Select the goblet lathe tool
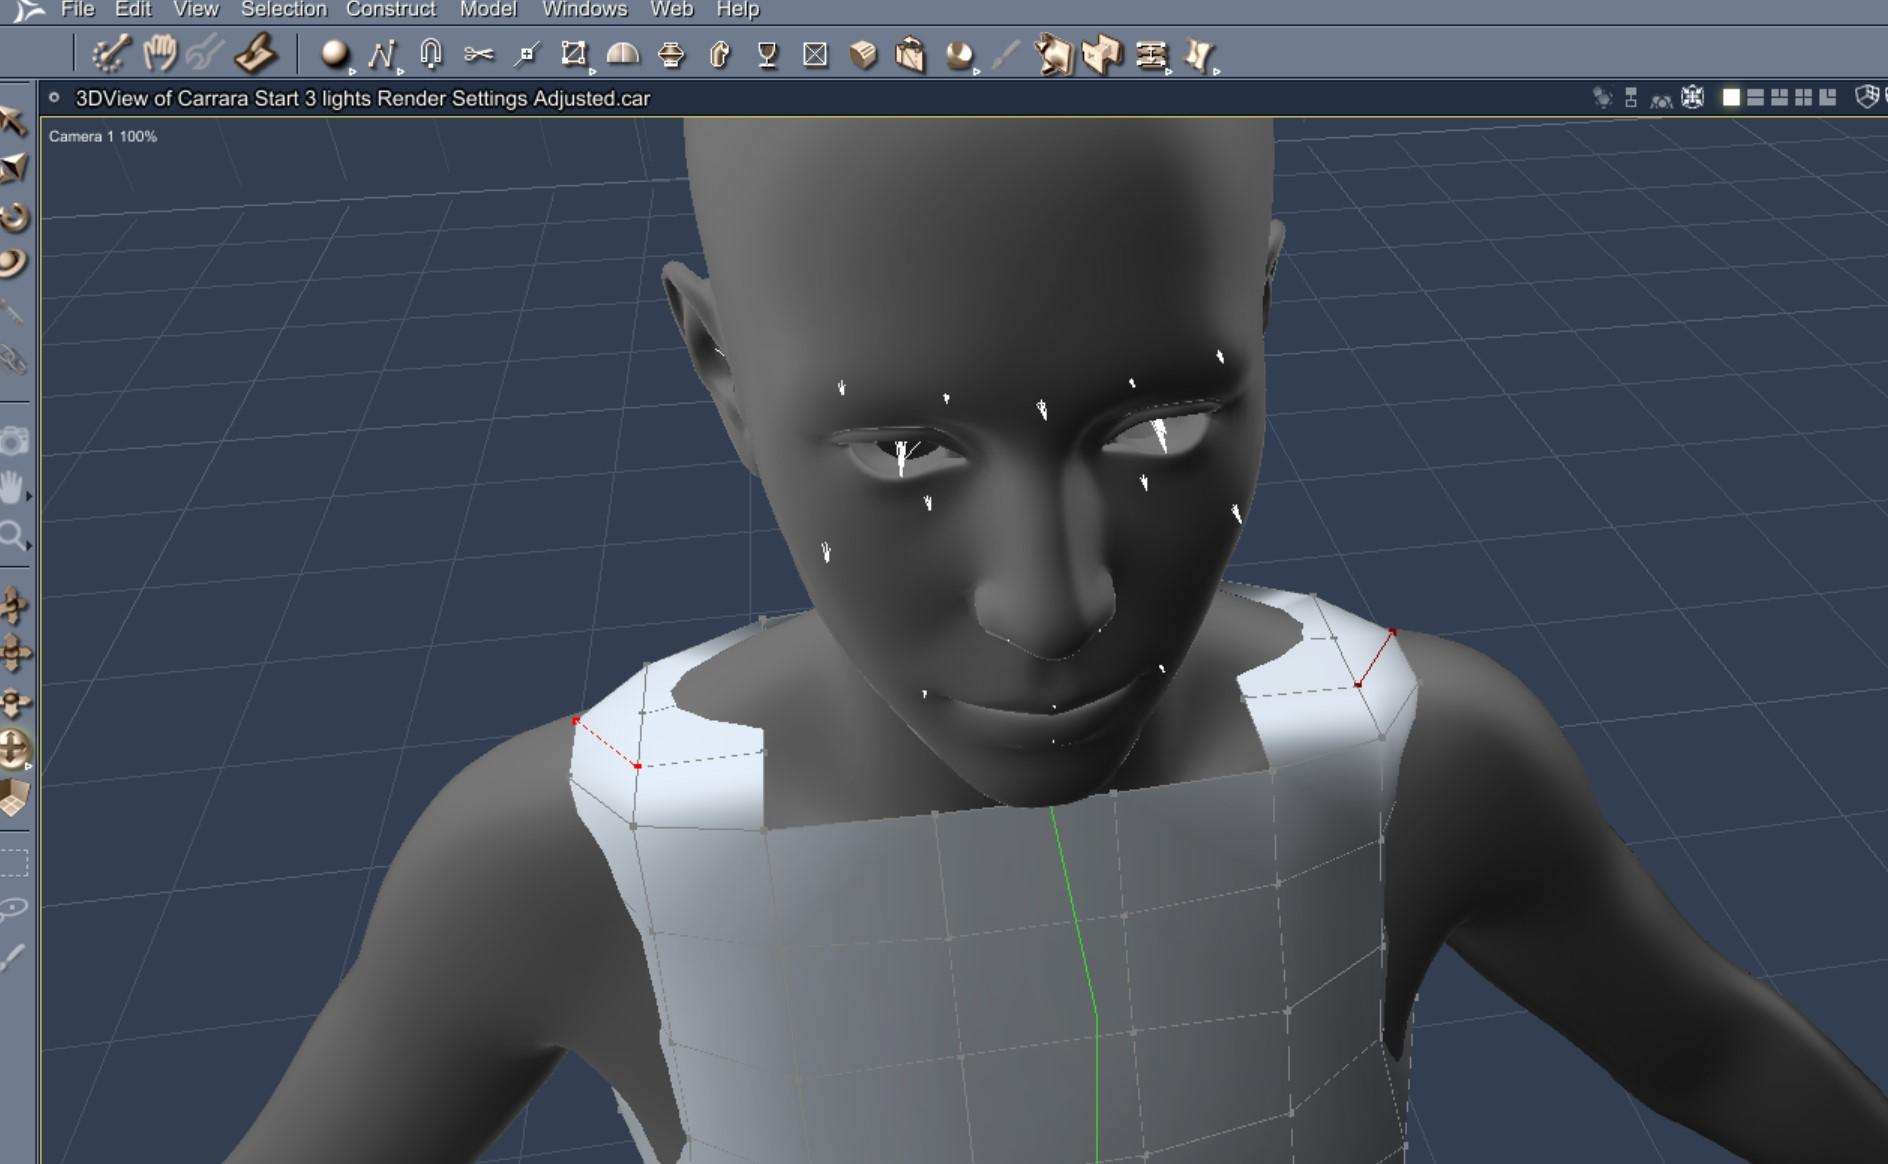The width and height of the screenshot is (1888, 1164). [x=767, y=54]
